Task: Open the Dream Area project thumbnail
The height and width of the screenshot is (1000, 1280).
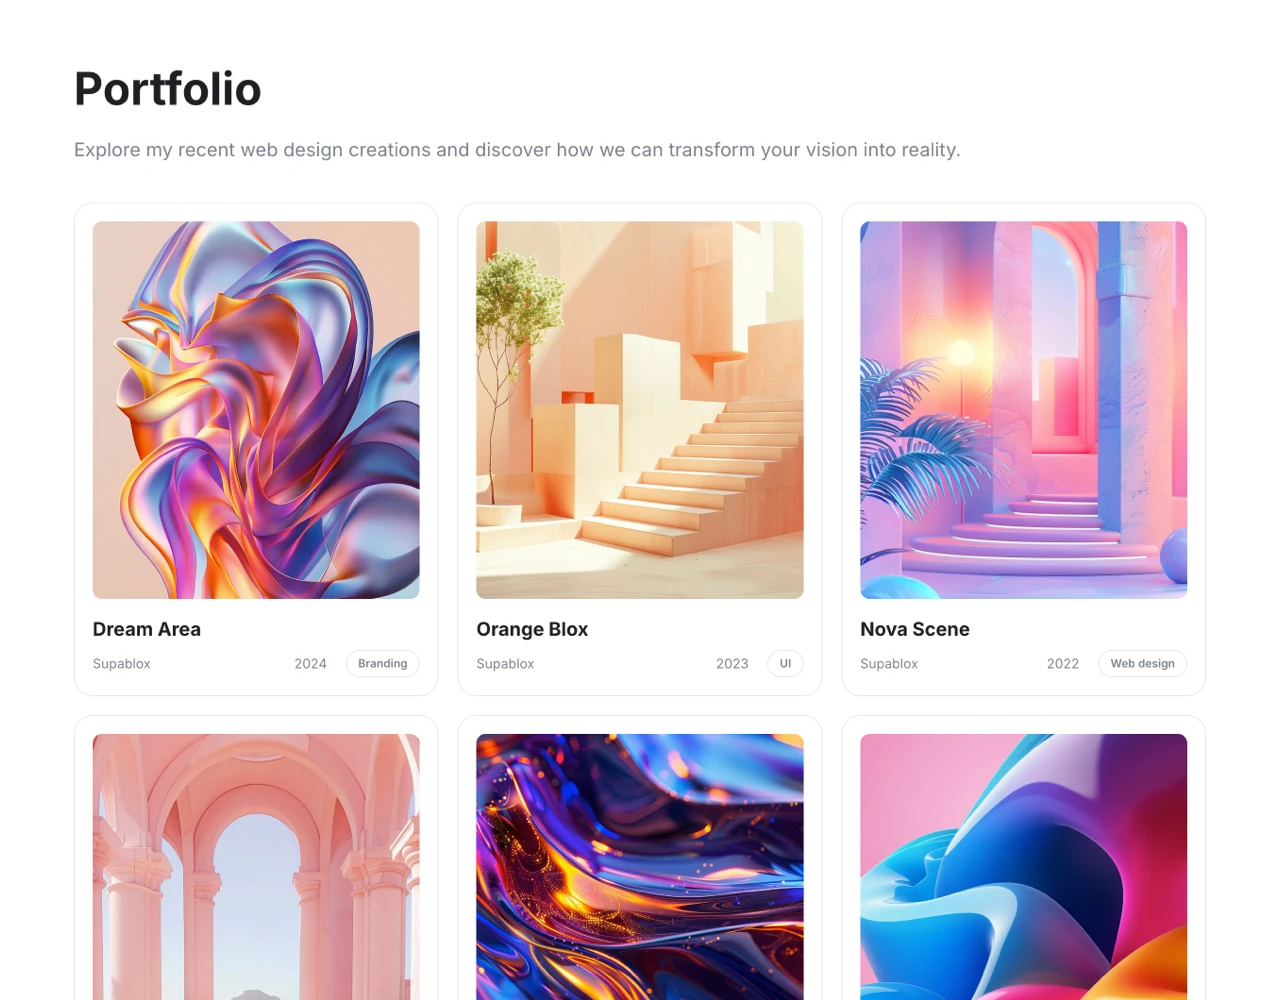Action: [256, 410]
